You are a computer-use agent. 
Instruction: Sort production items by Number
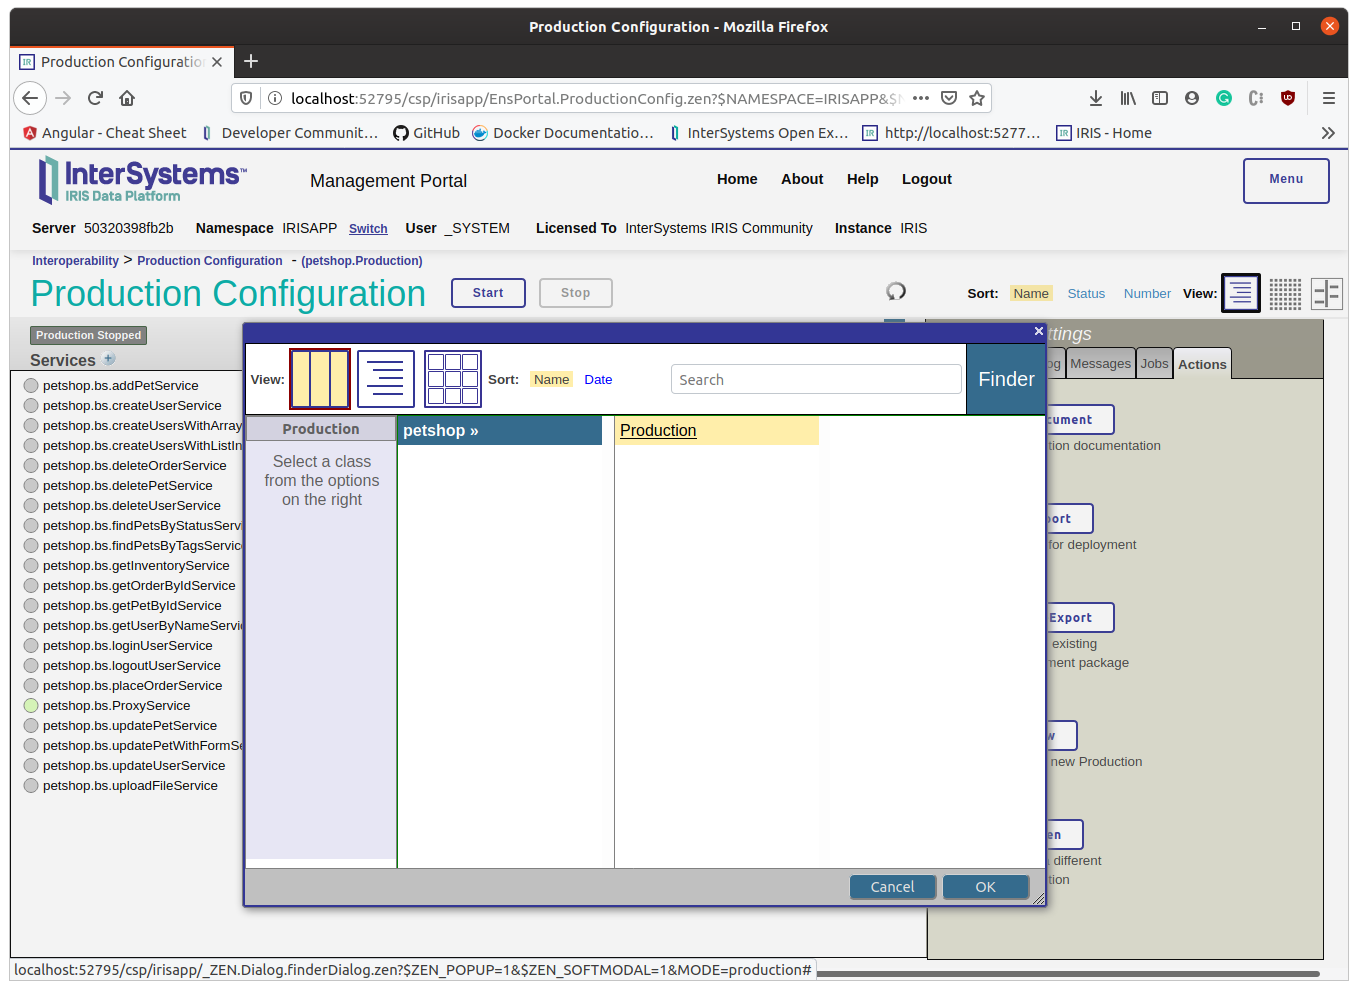pyautogui.click(x=1147, y=293)
